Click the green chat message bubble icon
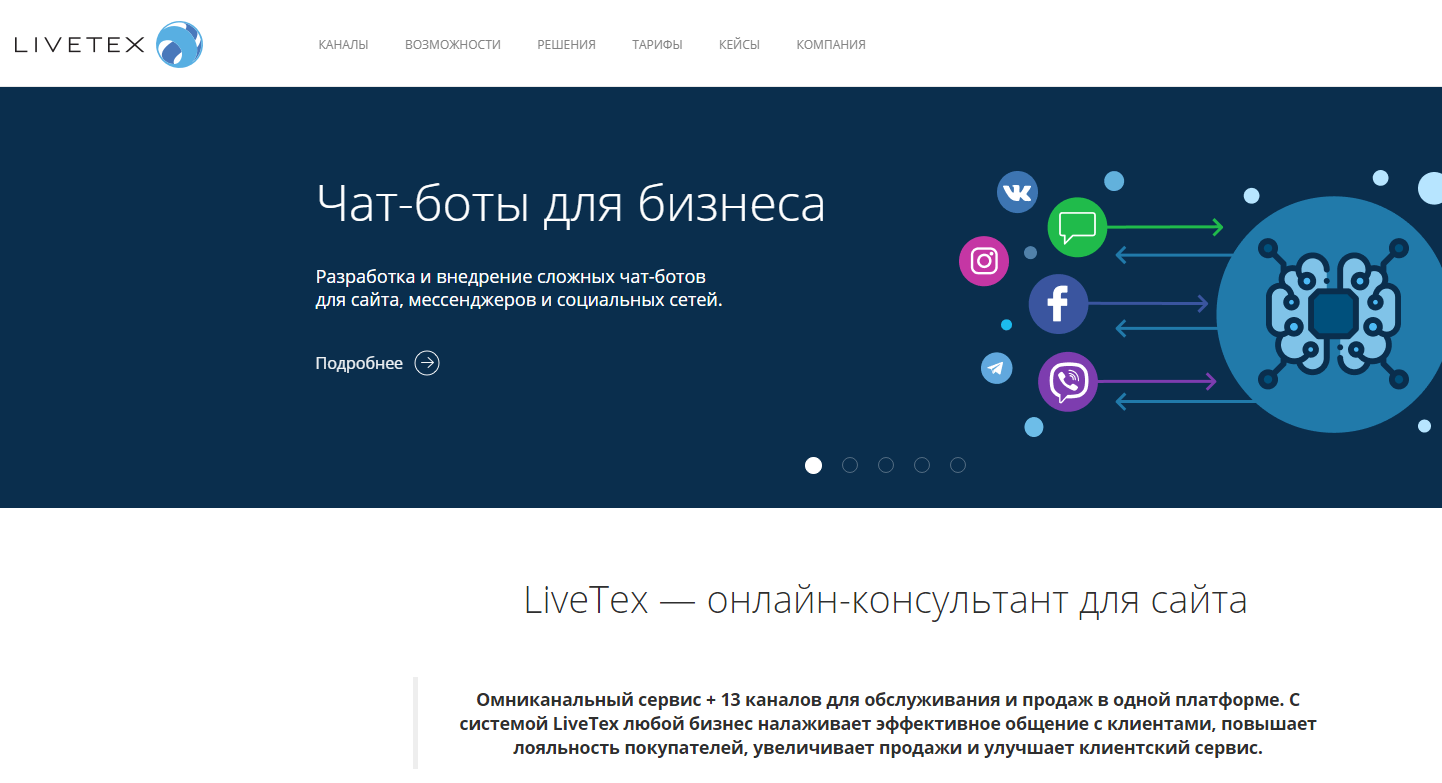This screenshot has height=783, width=1442. click(1077, 227)
